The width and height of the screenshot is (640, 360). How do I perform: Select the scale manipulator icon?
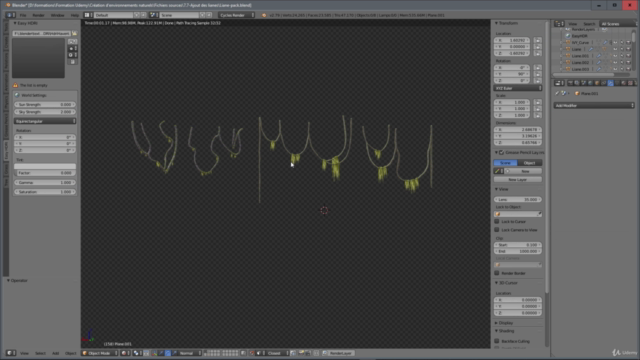[175, 353]
